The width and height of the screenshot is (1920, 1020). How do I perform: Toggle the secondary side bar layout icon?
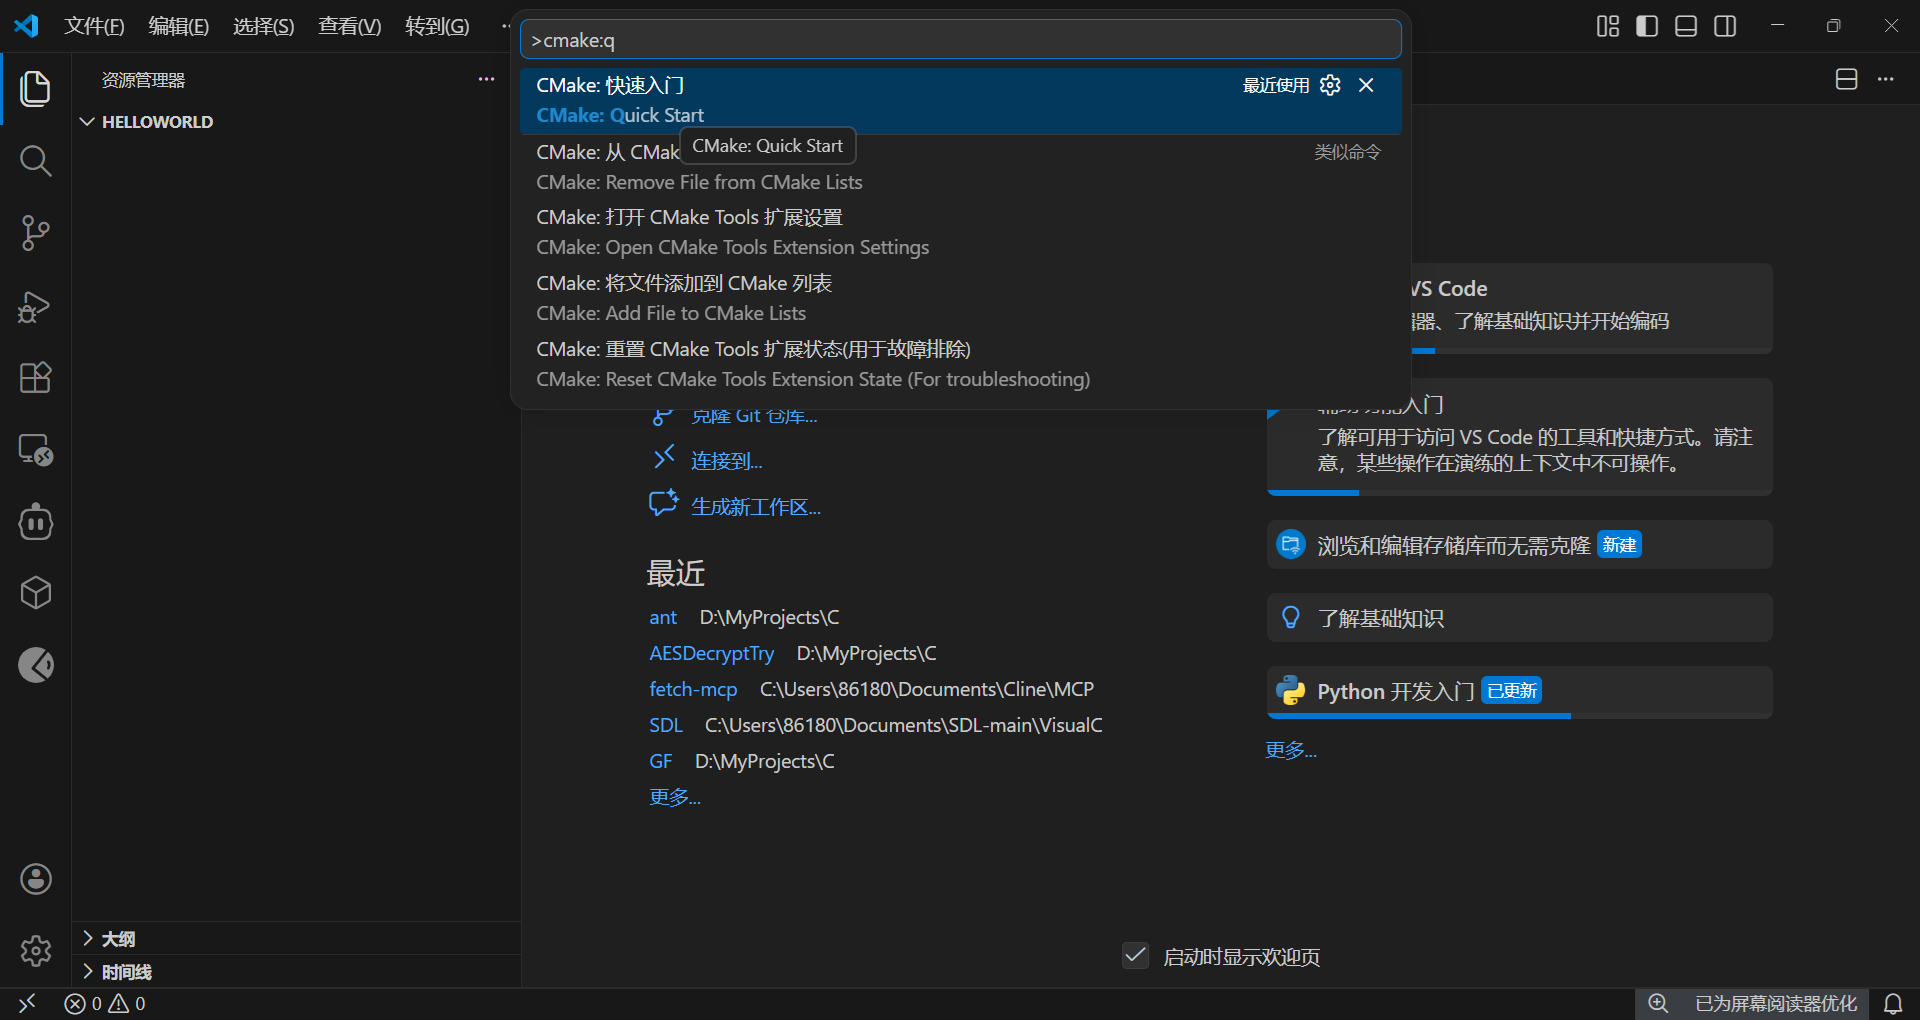(1725, 26)
